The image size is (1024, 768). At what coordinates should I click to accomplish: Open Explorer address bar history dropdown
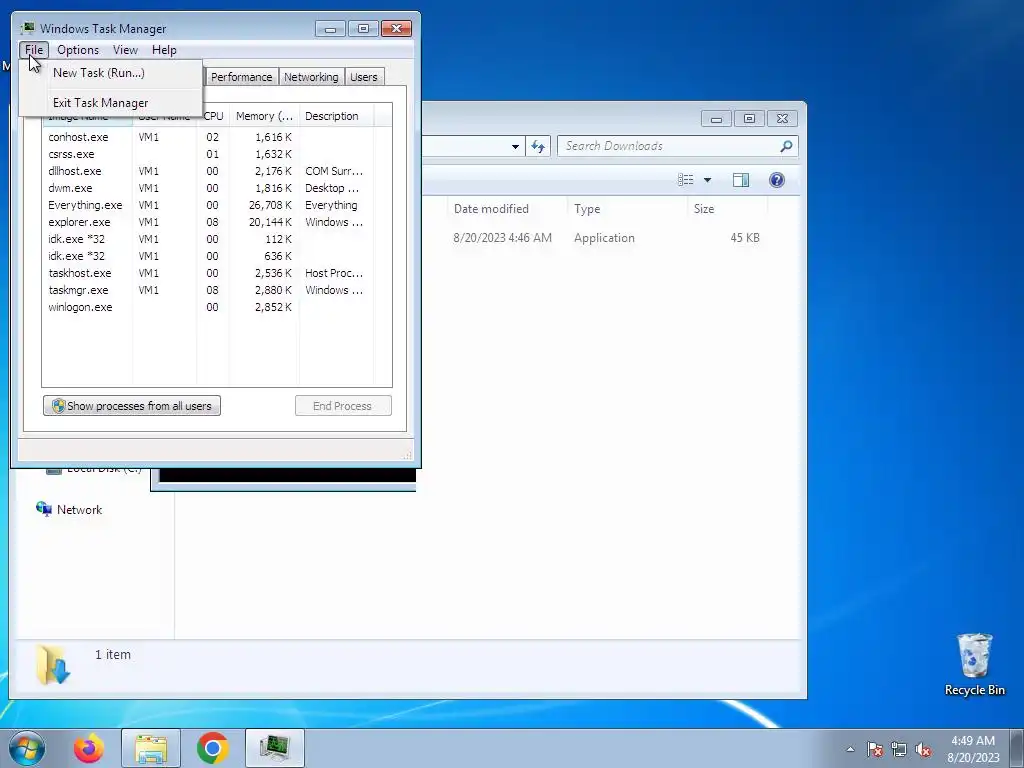[x=515, y=146]
